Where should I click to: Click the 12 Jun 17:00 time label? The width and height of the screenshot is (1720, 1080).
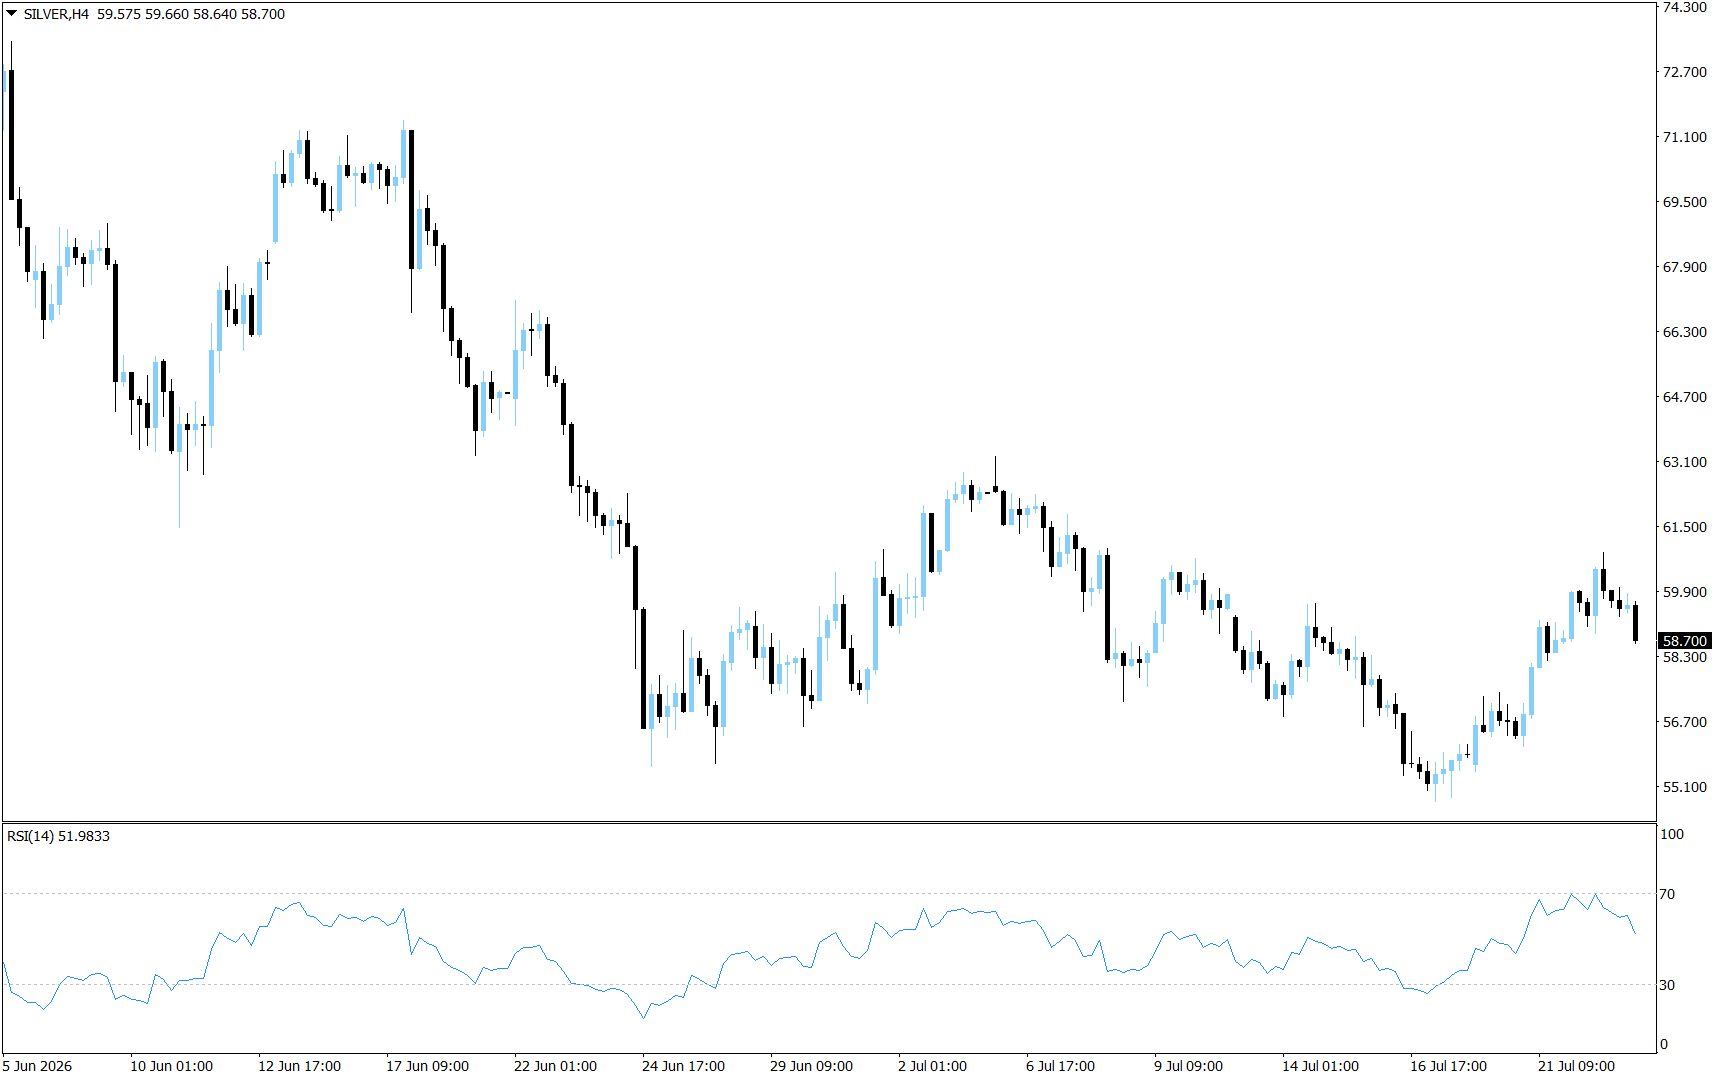point(299,1066)
